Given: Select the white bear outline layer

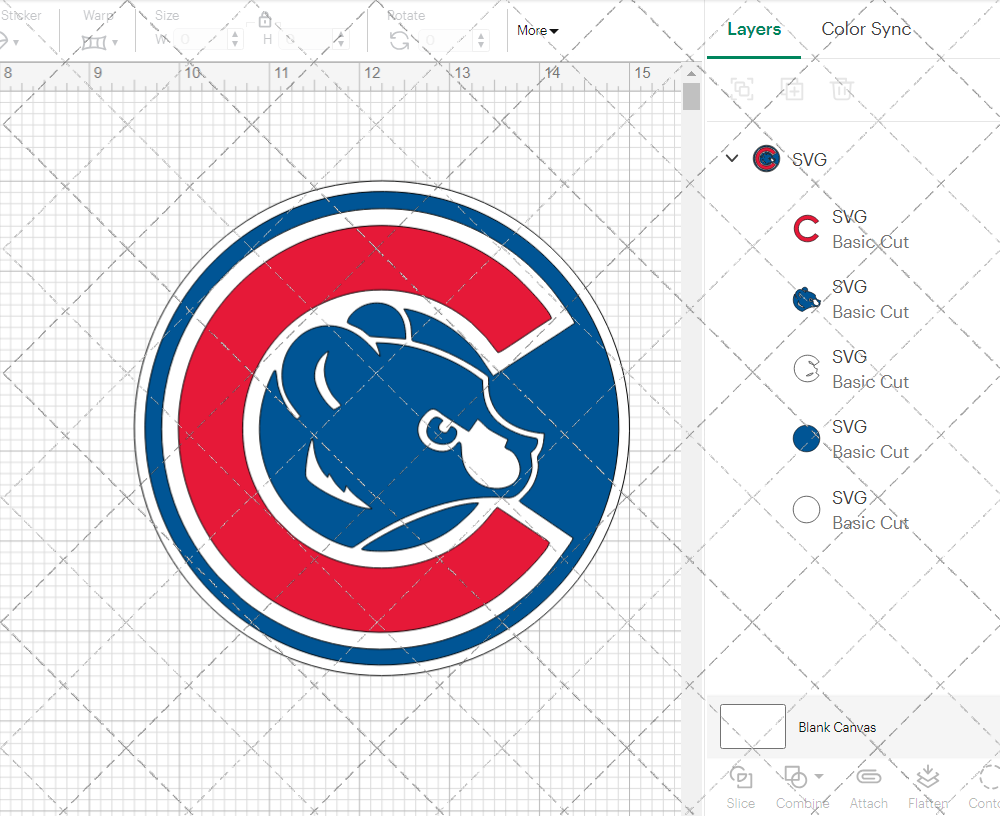Looking at the screenshot, I should point(851,369).
